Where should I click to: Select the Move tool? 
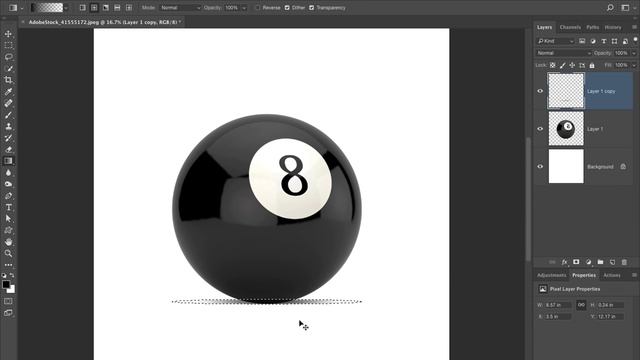click(8, 34)
